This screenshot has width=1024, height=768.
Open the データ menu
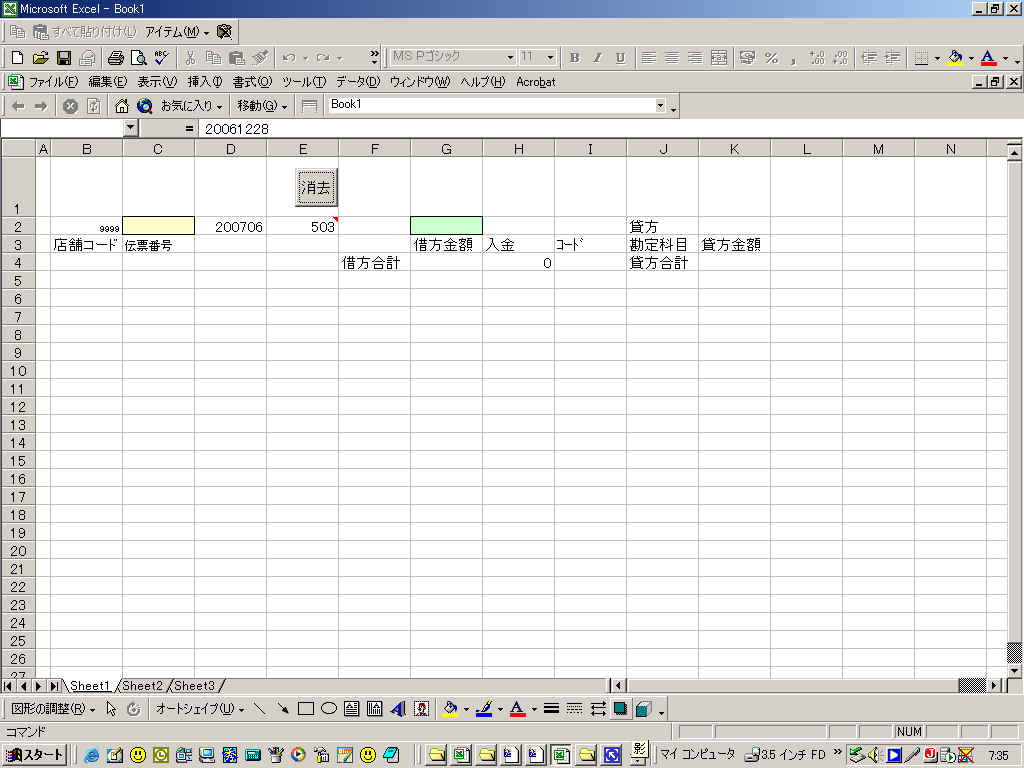click(358, 82)
